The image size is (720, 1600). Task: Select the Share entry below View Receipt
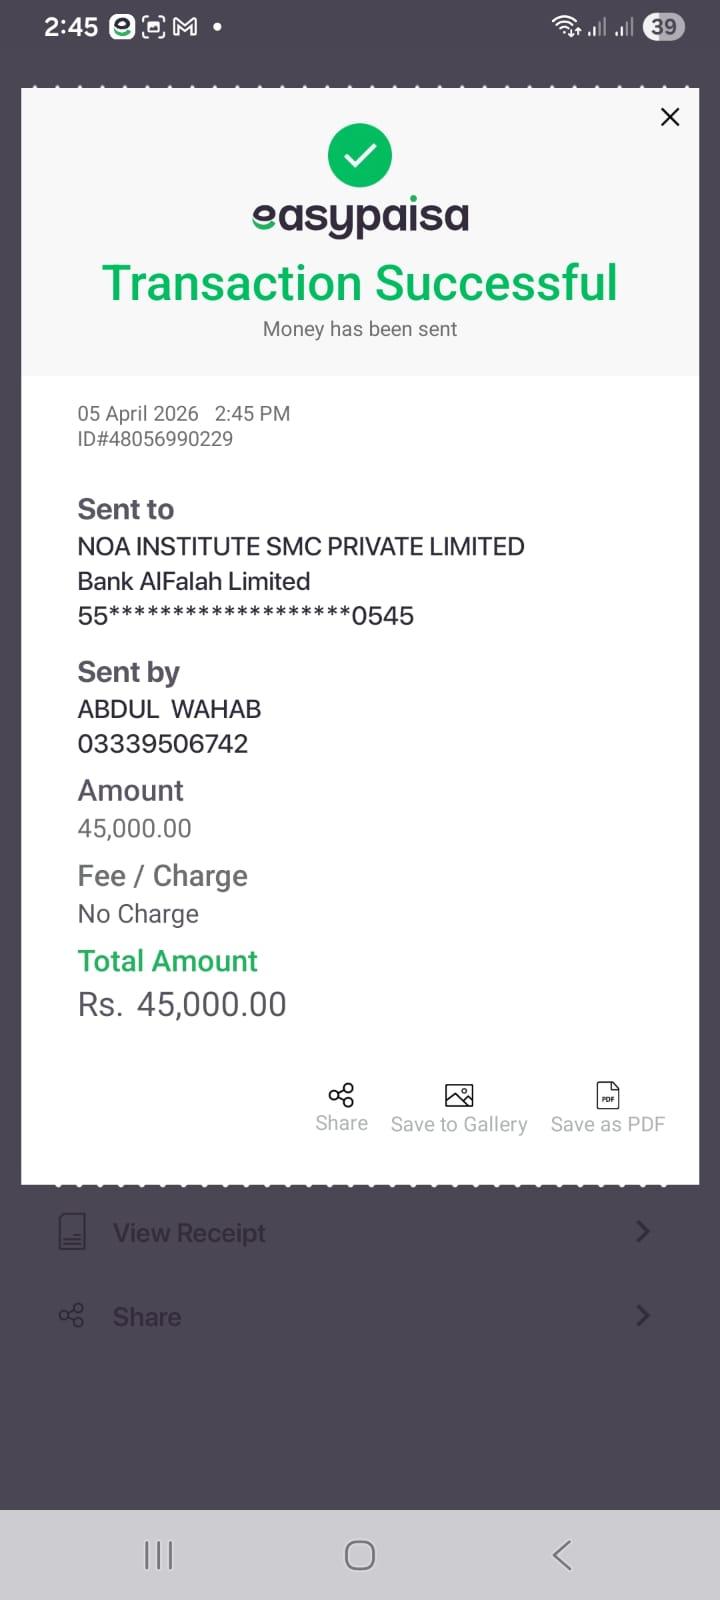pyautogui.click(x=147, y=1317)
